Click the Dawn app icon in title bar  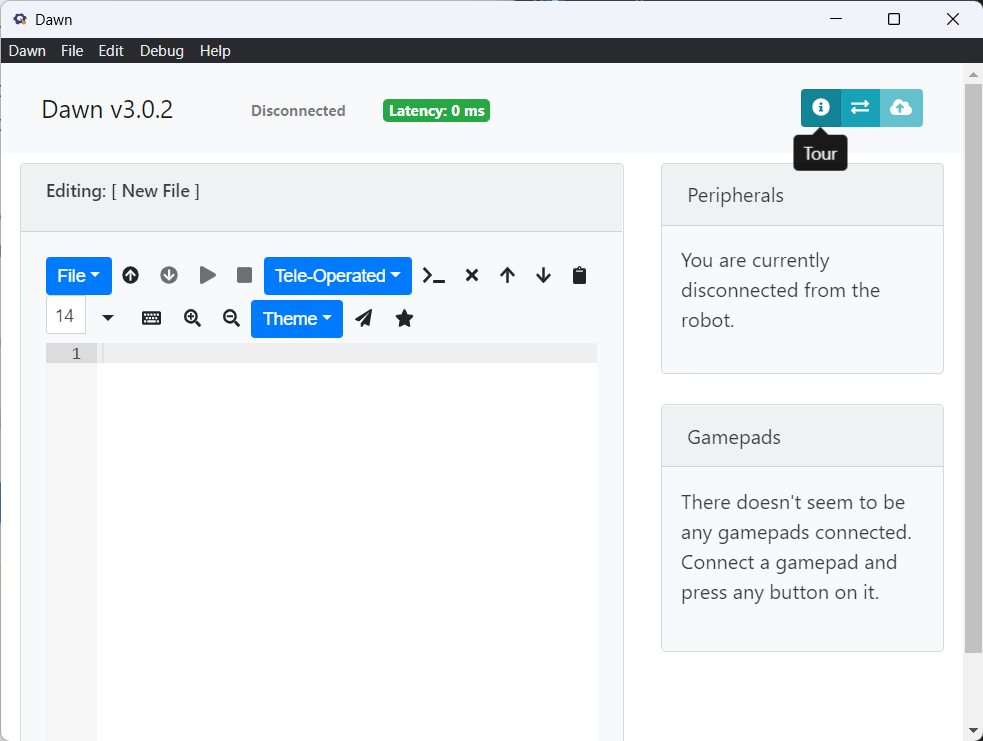(x=20, y=19)
